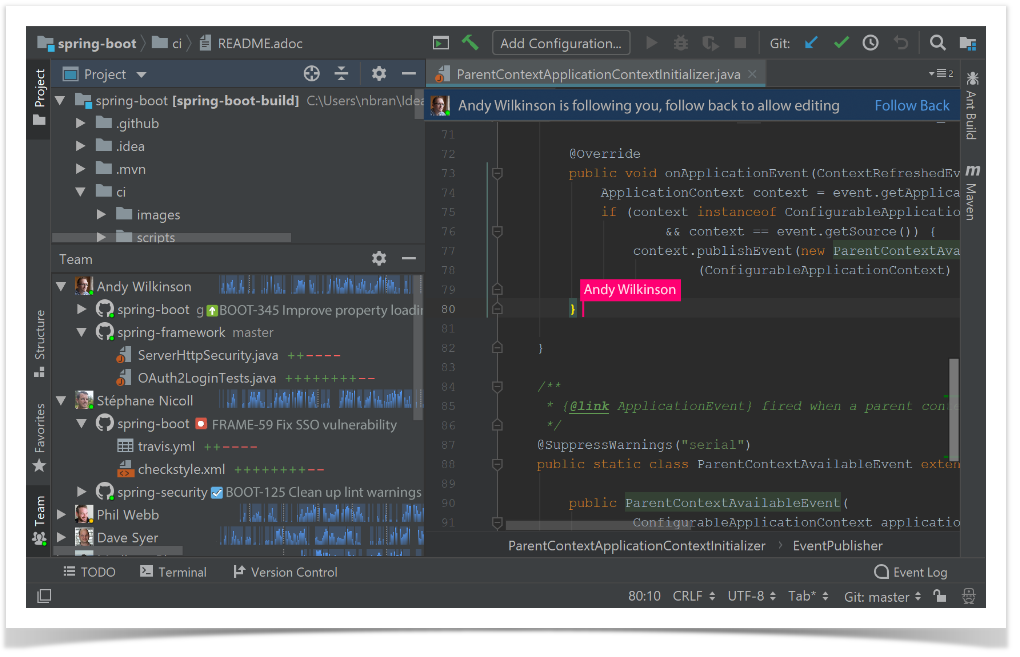Screen dimensions: 1020x657
Task: Open the Maven side tab
Action: coord(972,193)
